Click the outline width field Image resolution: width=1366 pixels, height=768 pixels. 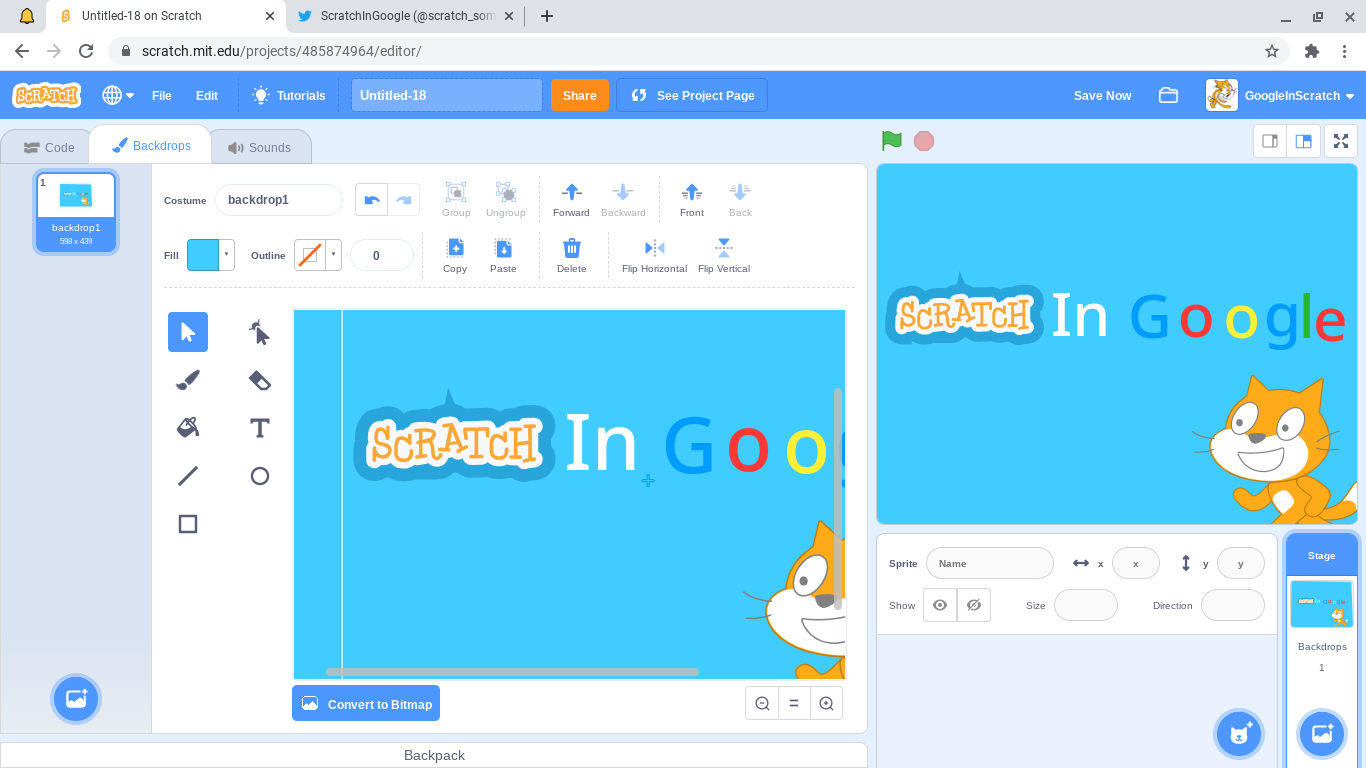point(382,255)
